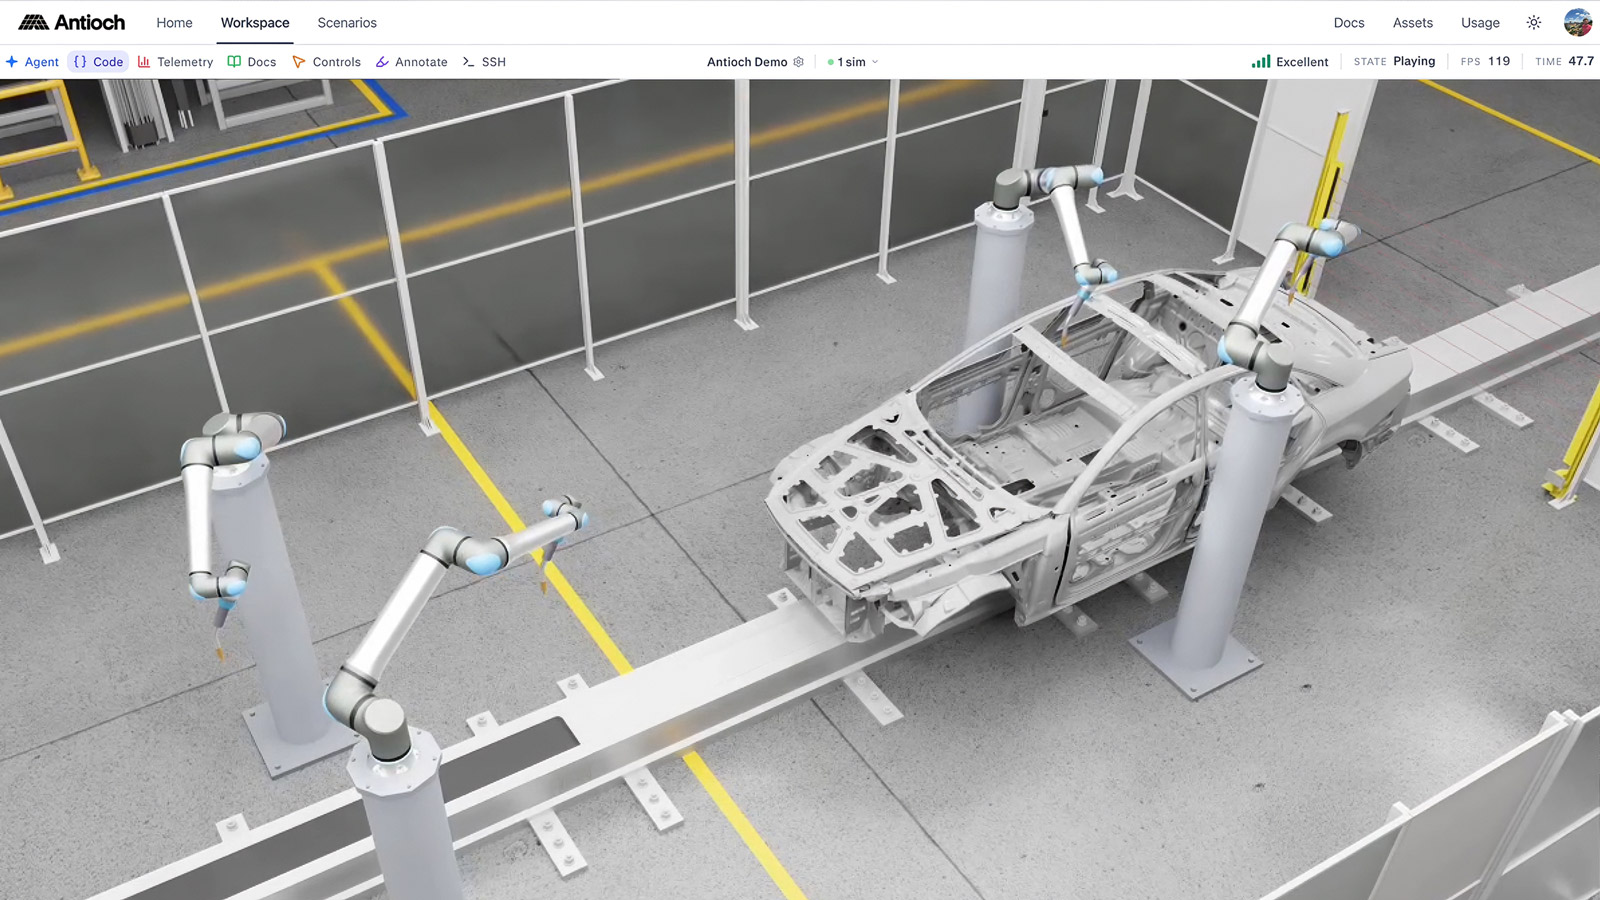The width and height of the screenshot is (1600, 900).
Task: Click the Playing state indicator
Action: (1394, 61)
